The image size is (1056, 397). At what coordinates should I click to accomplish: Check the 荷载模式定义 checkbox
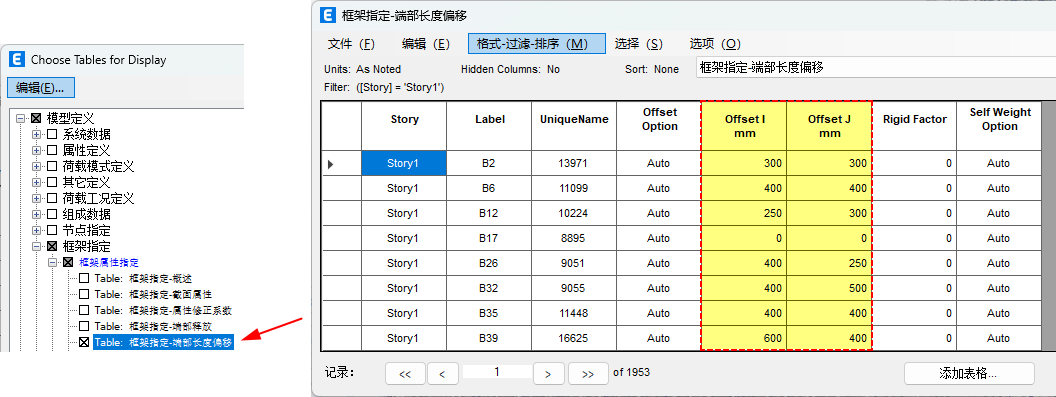click(52, 166)
